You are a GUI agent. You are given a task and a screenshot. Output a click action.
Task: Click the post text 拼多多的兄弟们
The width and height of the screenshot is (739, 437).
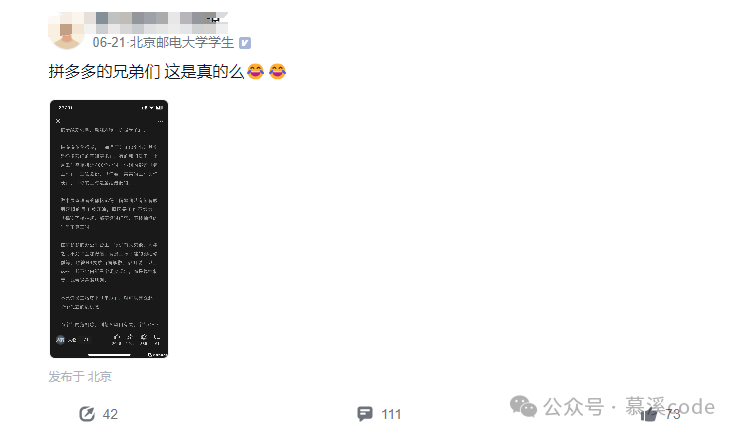(105, 72)
